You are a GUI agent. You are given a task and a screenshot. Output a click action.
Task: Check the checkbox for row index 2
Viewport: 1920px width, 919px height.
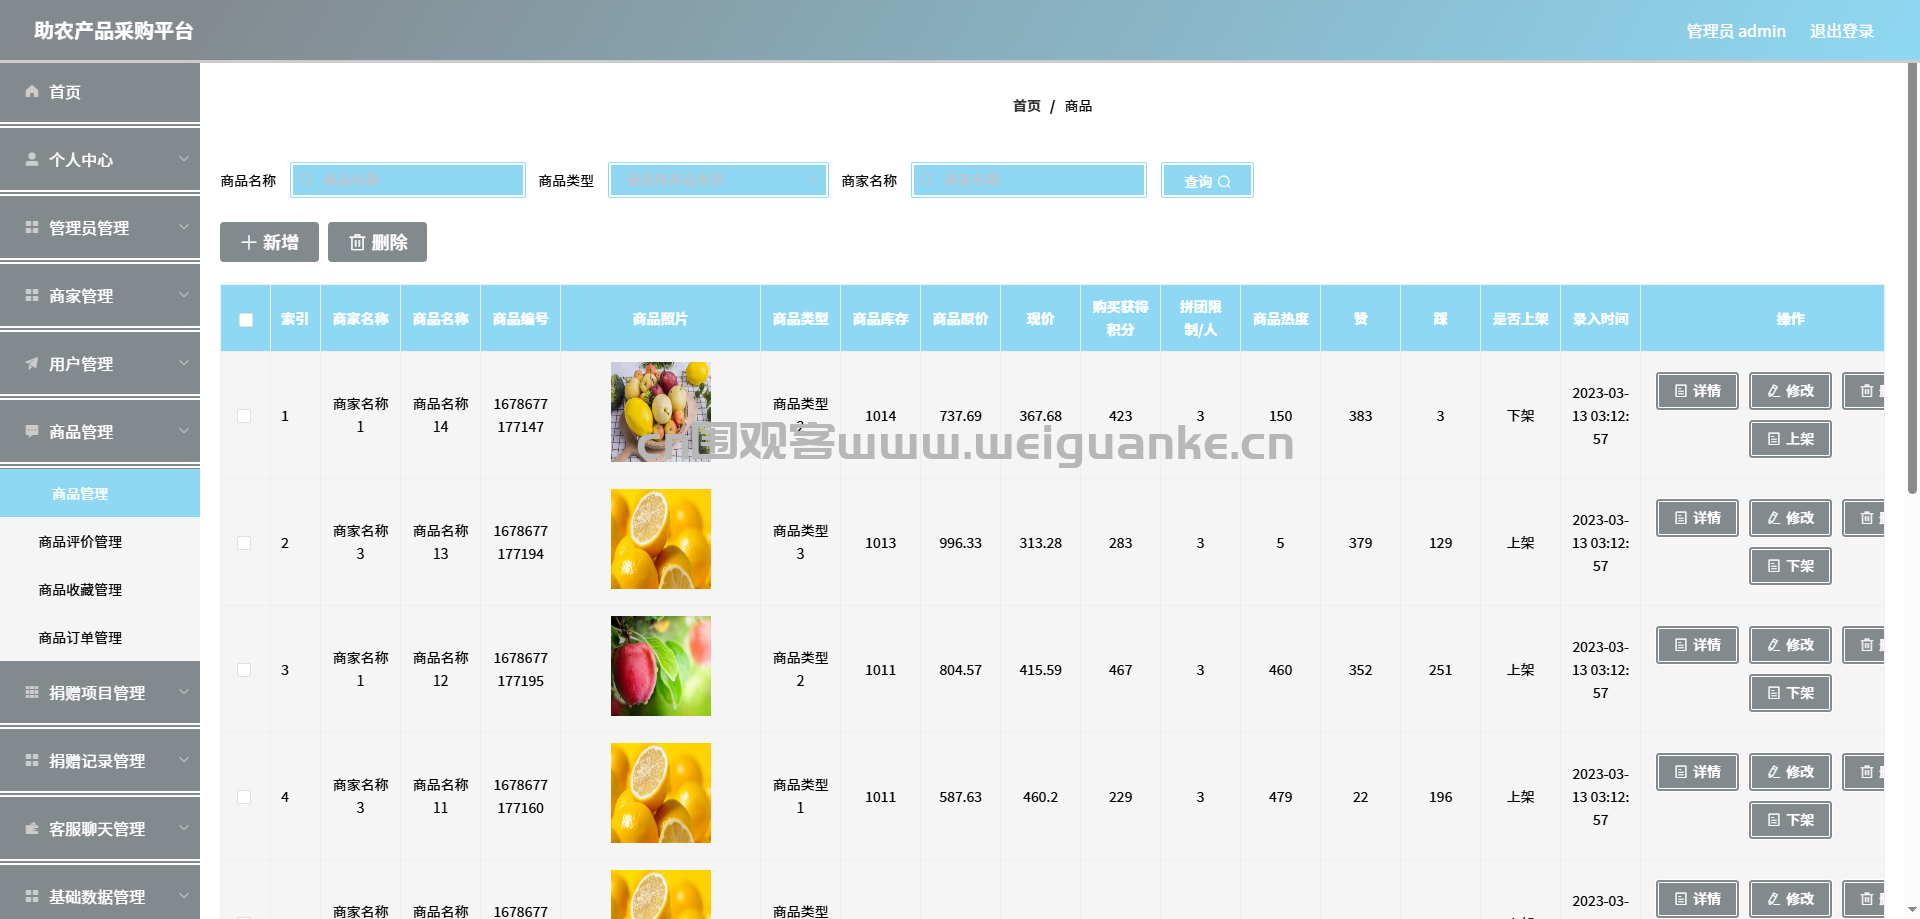coord(244,543)
